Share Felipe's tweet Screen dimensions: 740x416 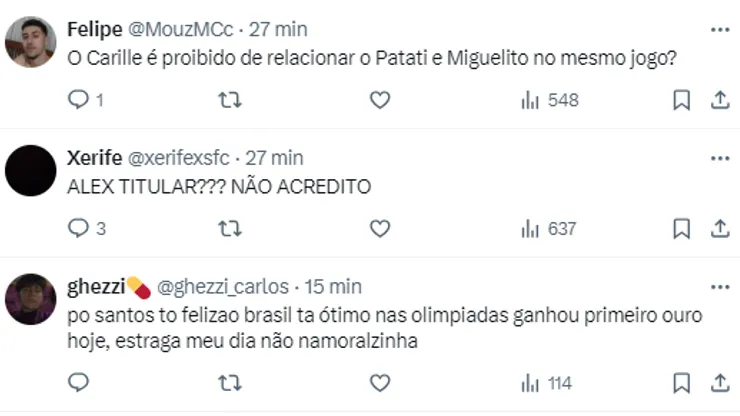click(x=719, y=100)
